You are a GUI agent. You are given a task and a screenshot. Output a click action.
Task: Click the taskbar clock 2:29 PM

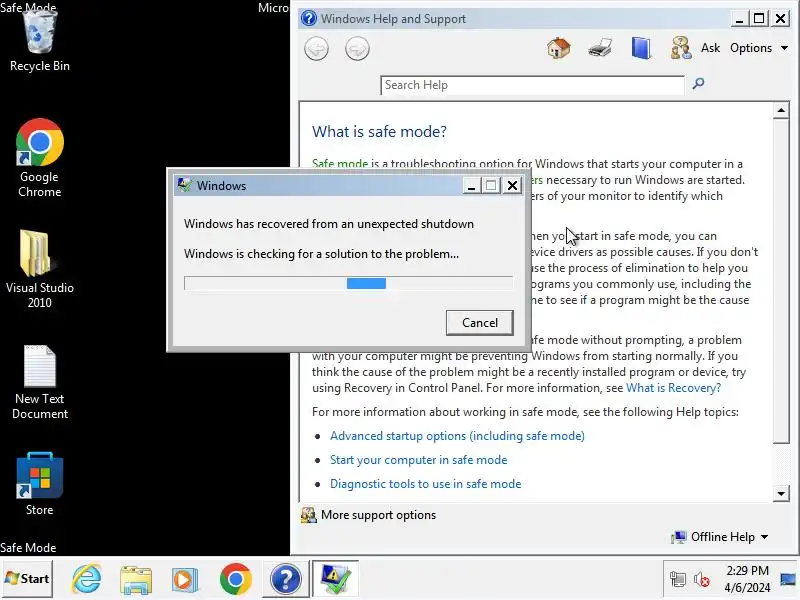click(x=747, y=570)
